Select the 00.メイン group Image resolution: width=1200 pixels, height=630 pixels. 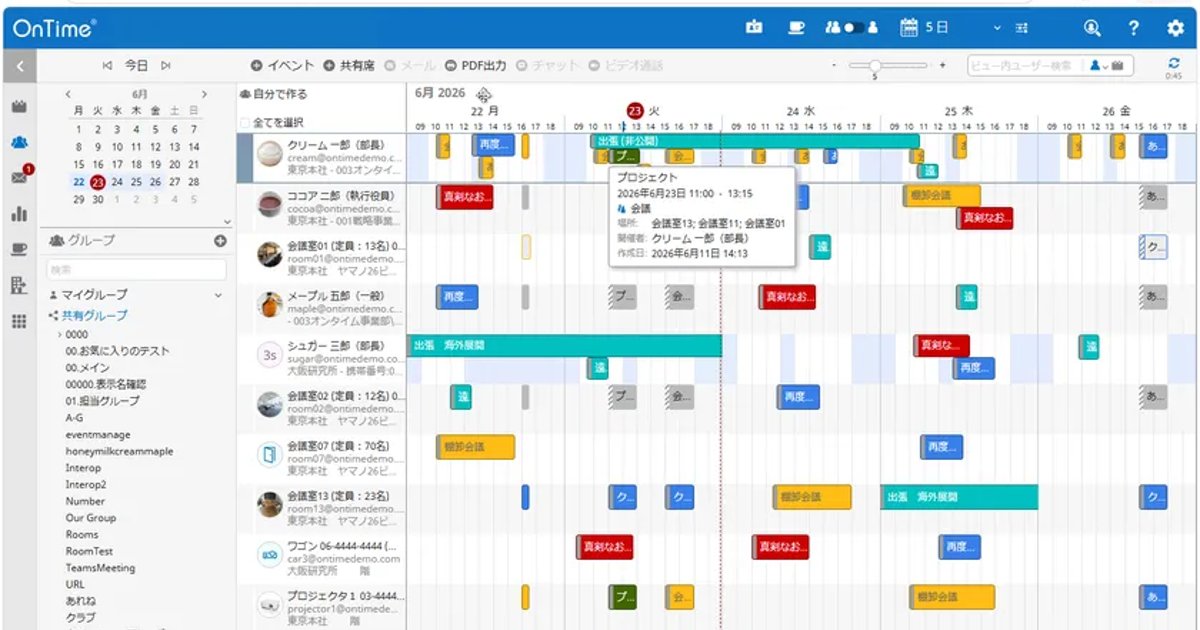point(88,368)
